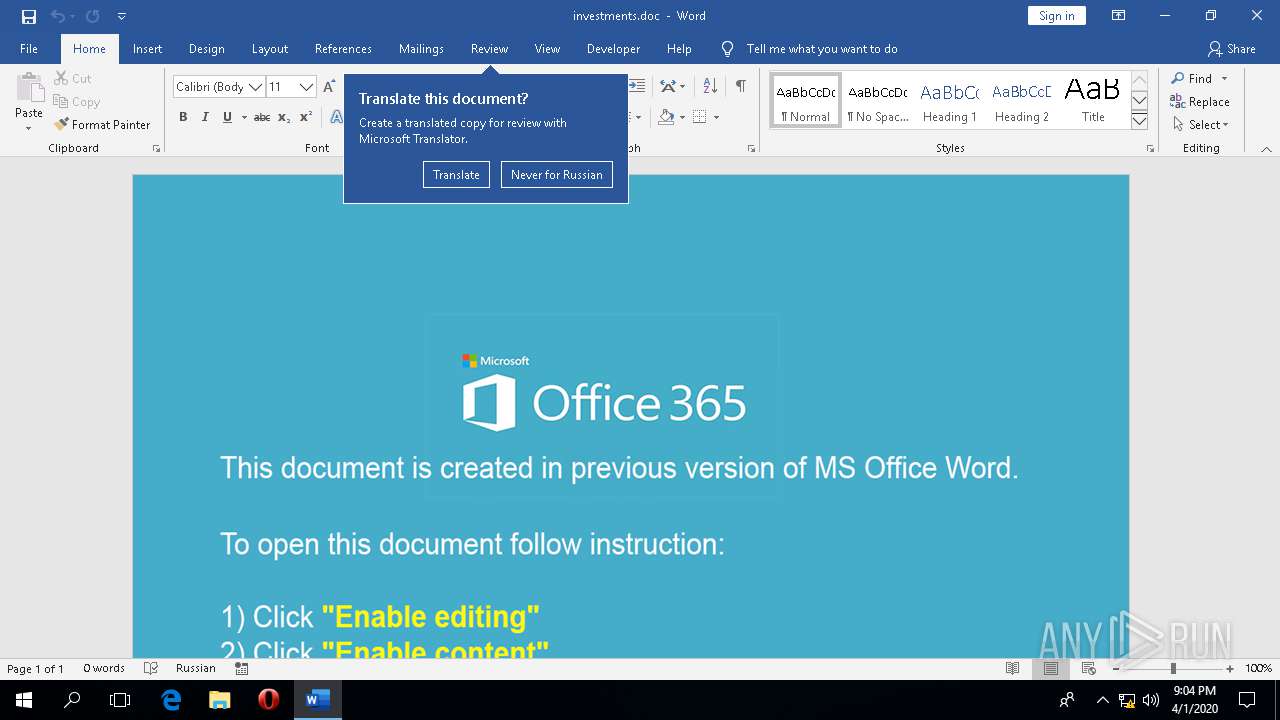Click the Save icon in quick access toolbar
This screenshot has width=1280, height=720.
[x=29, y=16]
